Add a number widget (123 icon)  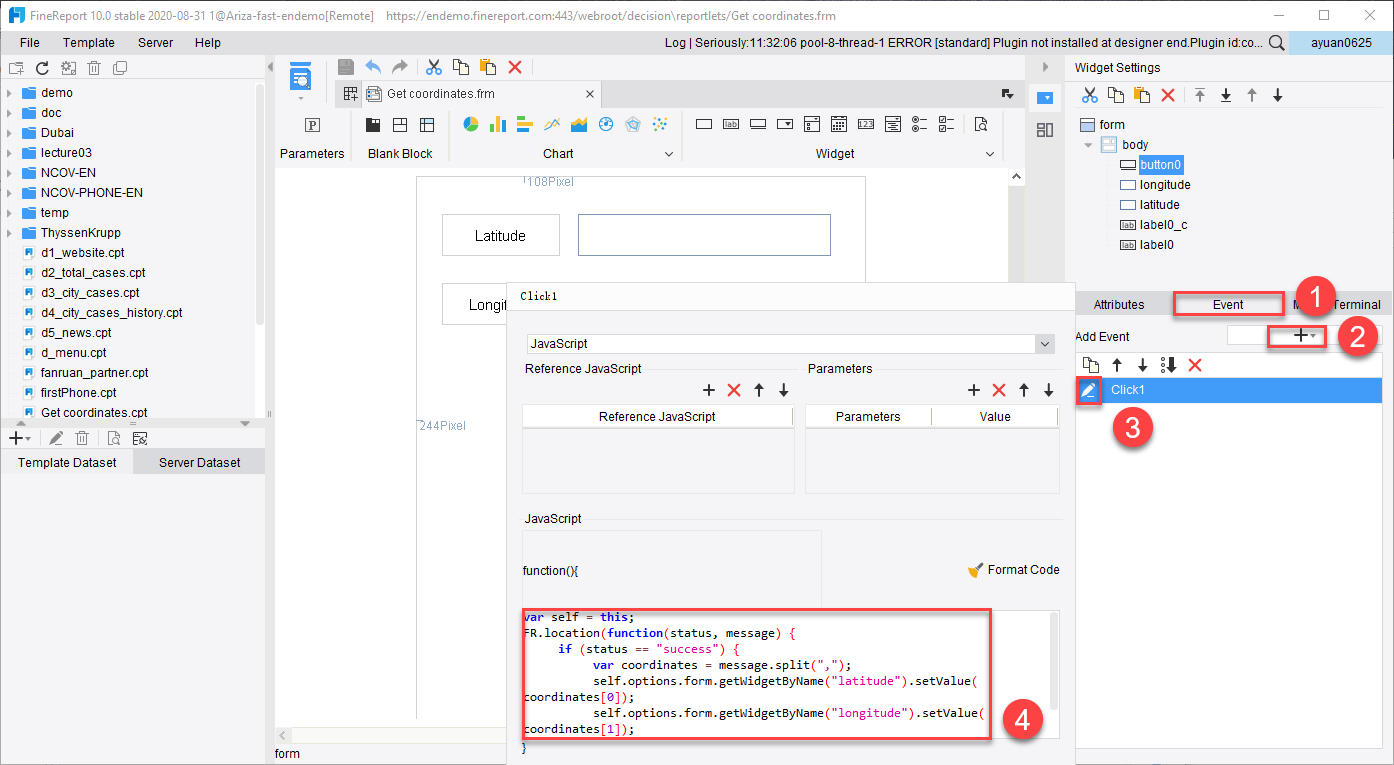tap(866, 124)
